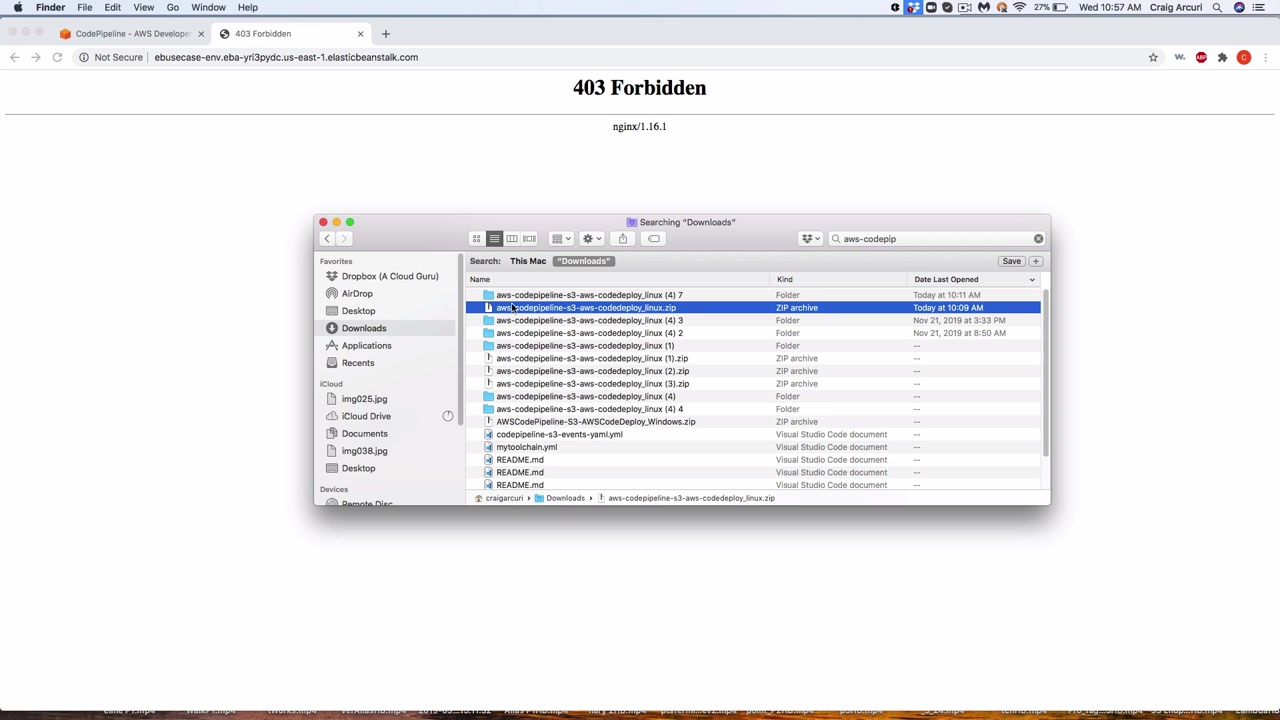Go back in the Finder window
The height and width of the screenshot is (720, 1280).
click(x=327, y=239)
